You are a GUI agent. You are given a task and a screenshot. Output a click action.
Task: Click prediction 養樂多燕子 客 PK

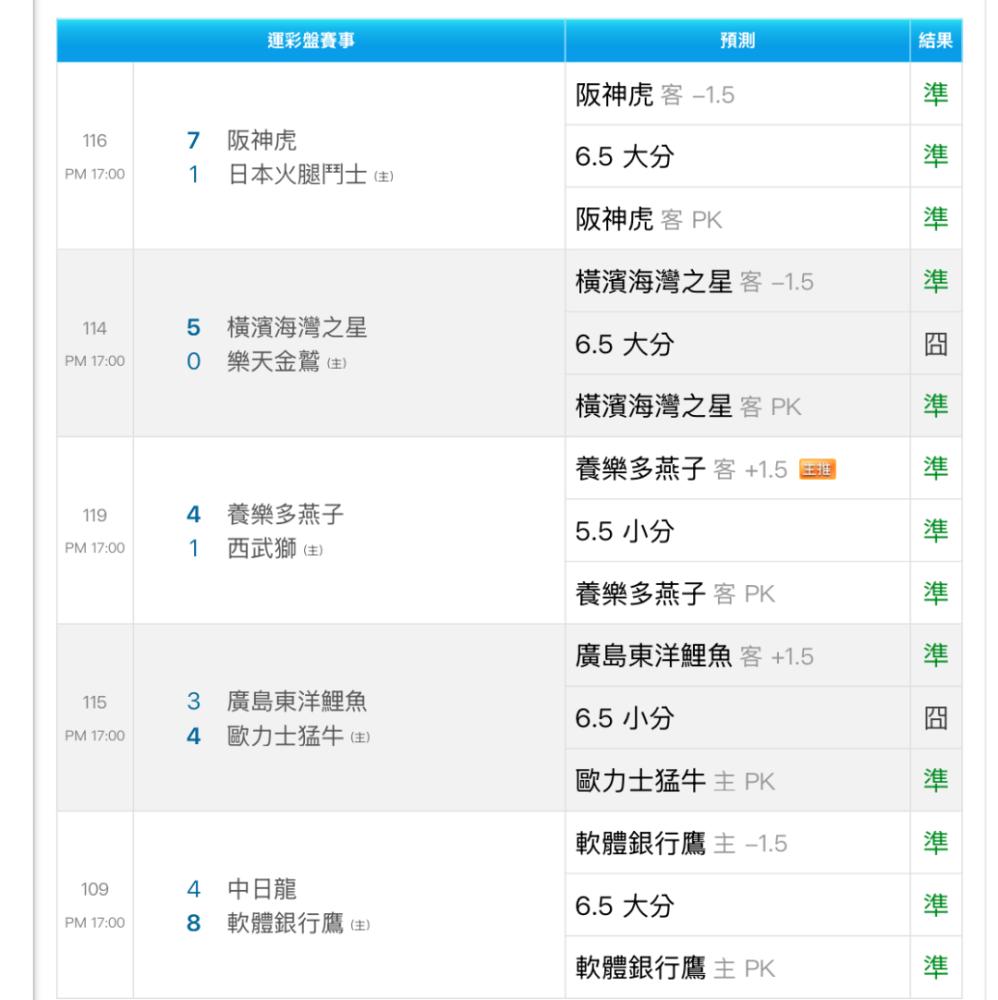(675, 594)
